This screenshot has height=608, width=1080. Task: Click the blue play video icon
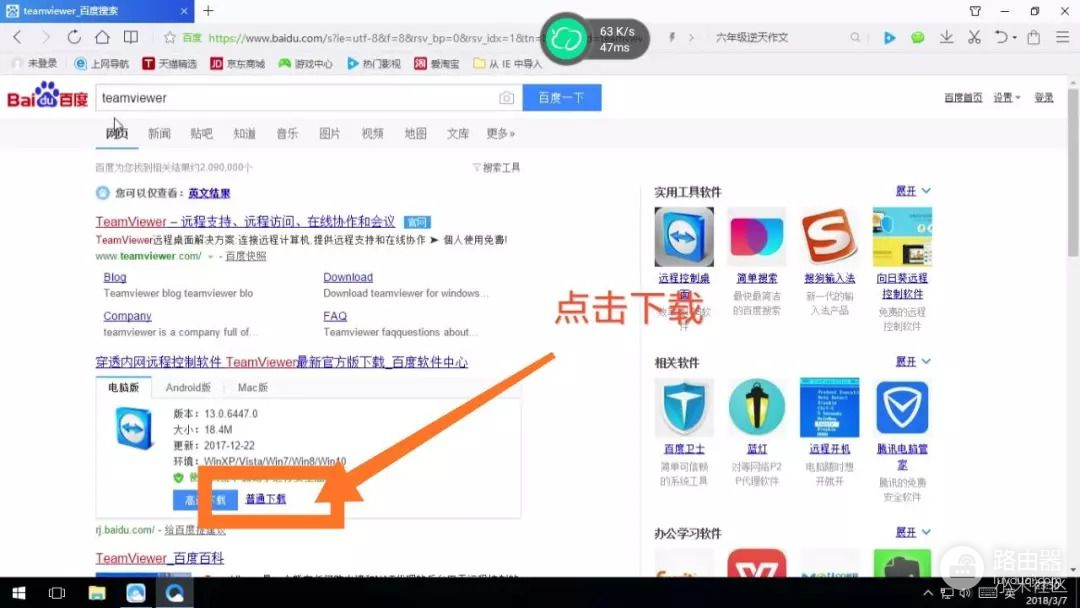tap(890, 38)
